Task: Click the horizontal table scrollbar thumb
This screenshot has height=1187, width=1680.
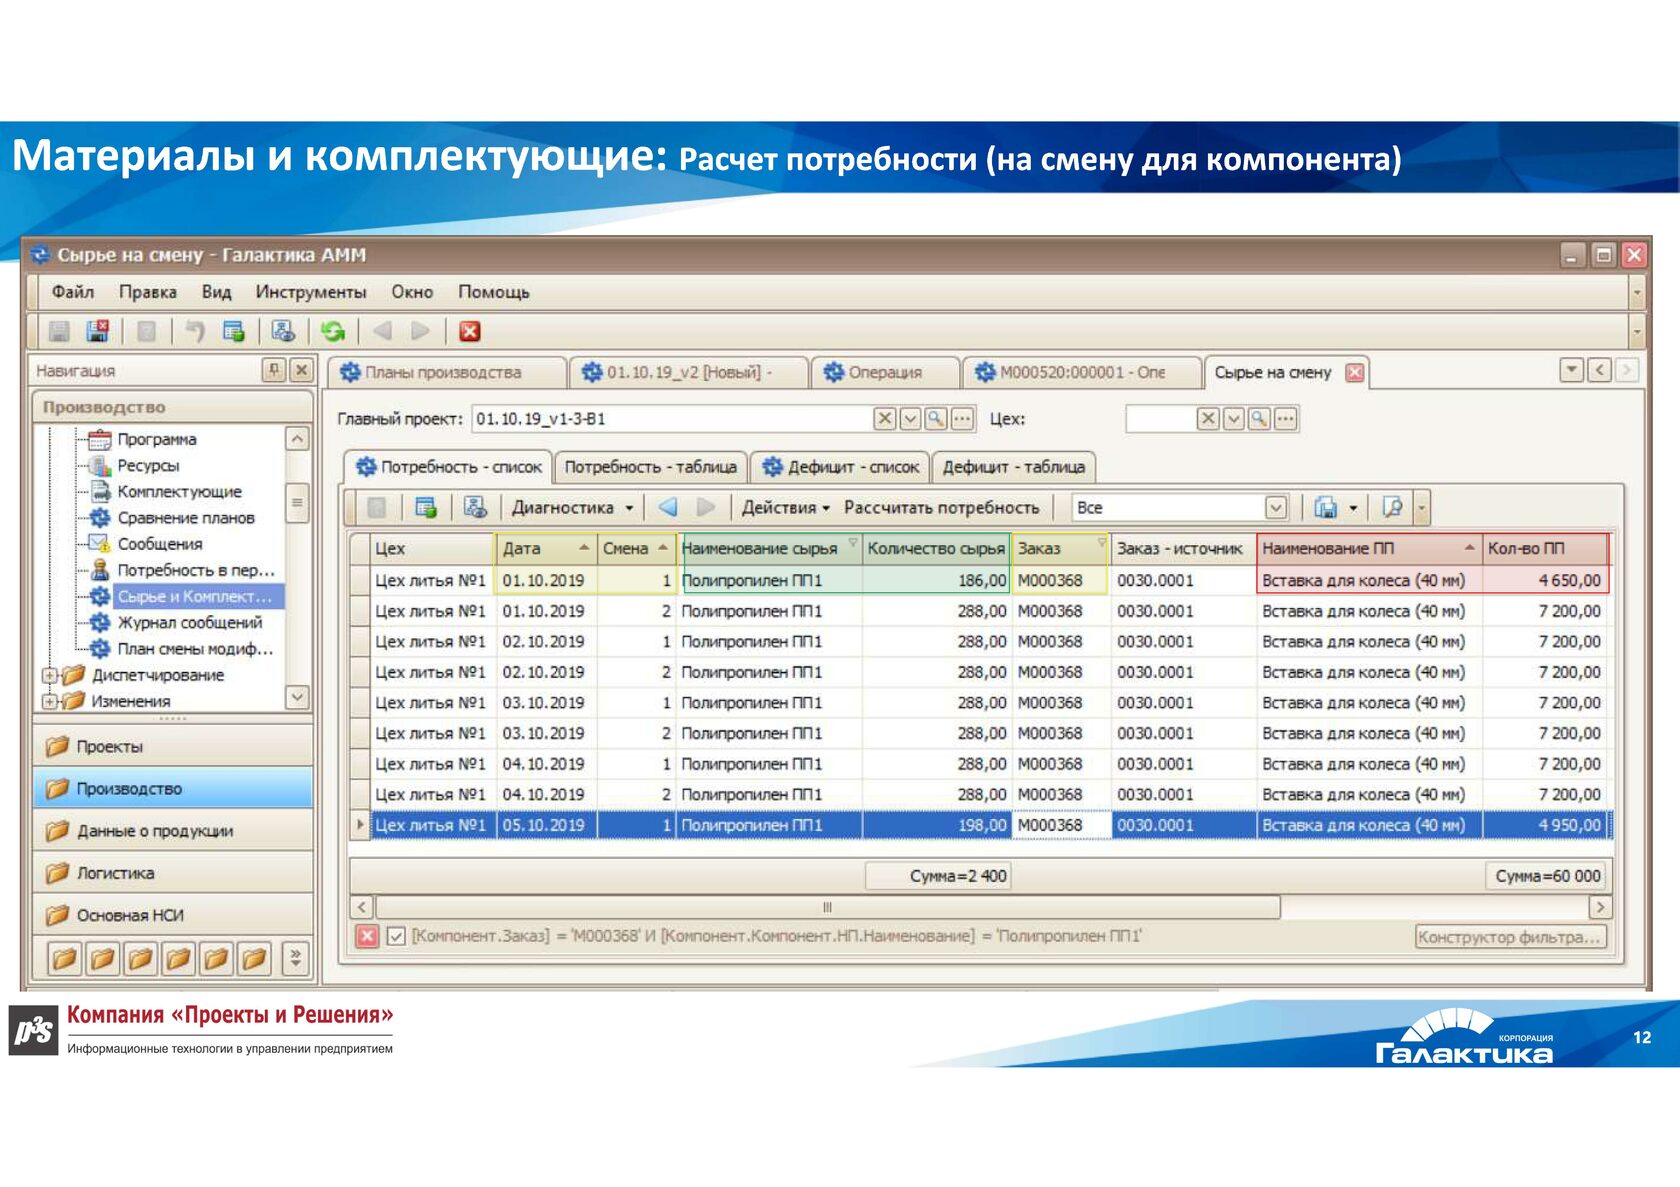Action: tap(827, 907)
